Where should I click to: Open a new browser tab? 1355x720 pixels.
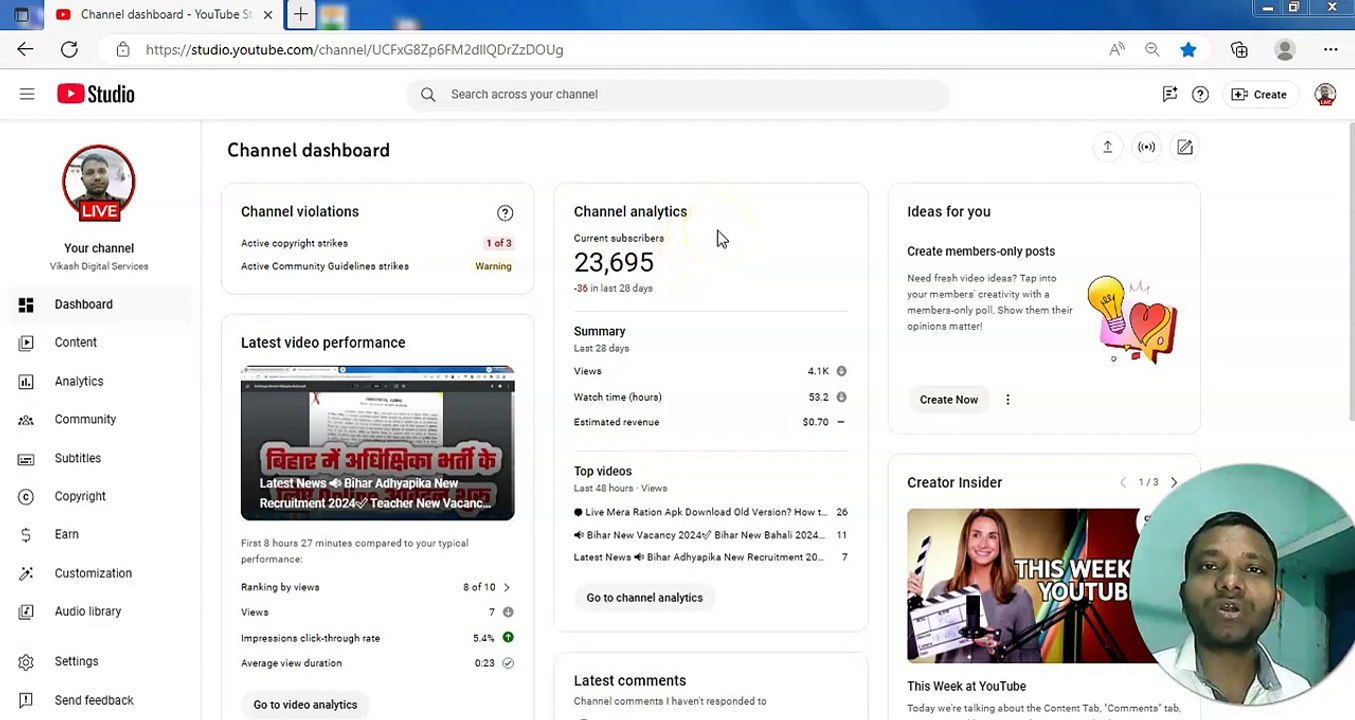pos(300,14)
